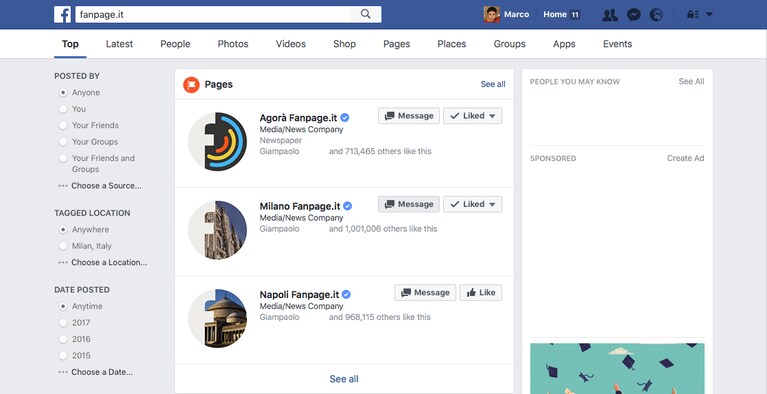This screenshot has width=767, height=394.
Task: Open the privacy shortcuts lock icon
Action: [x=693, y=15]
